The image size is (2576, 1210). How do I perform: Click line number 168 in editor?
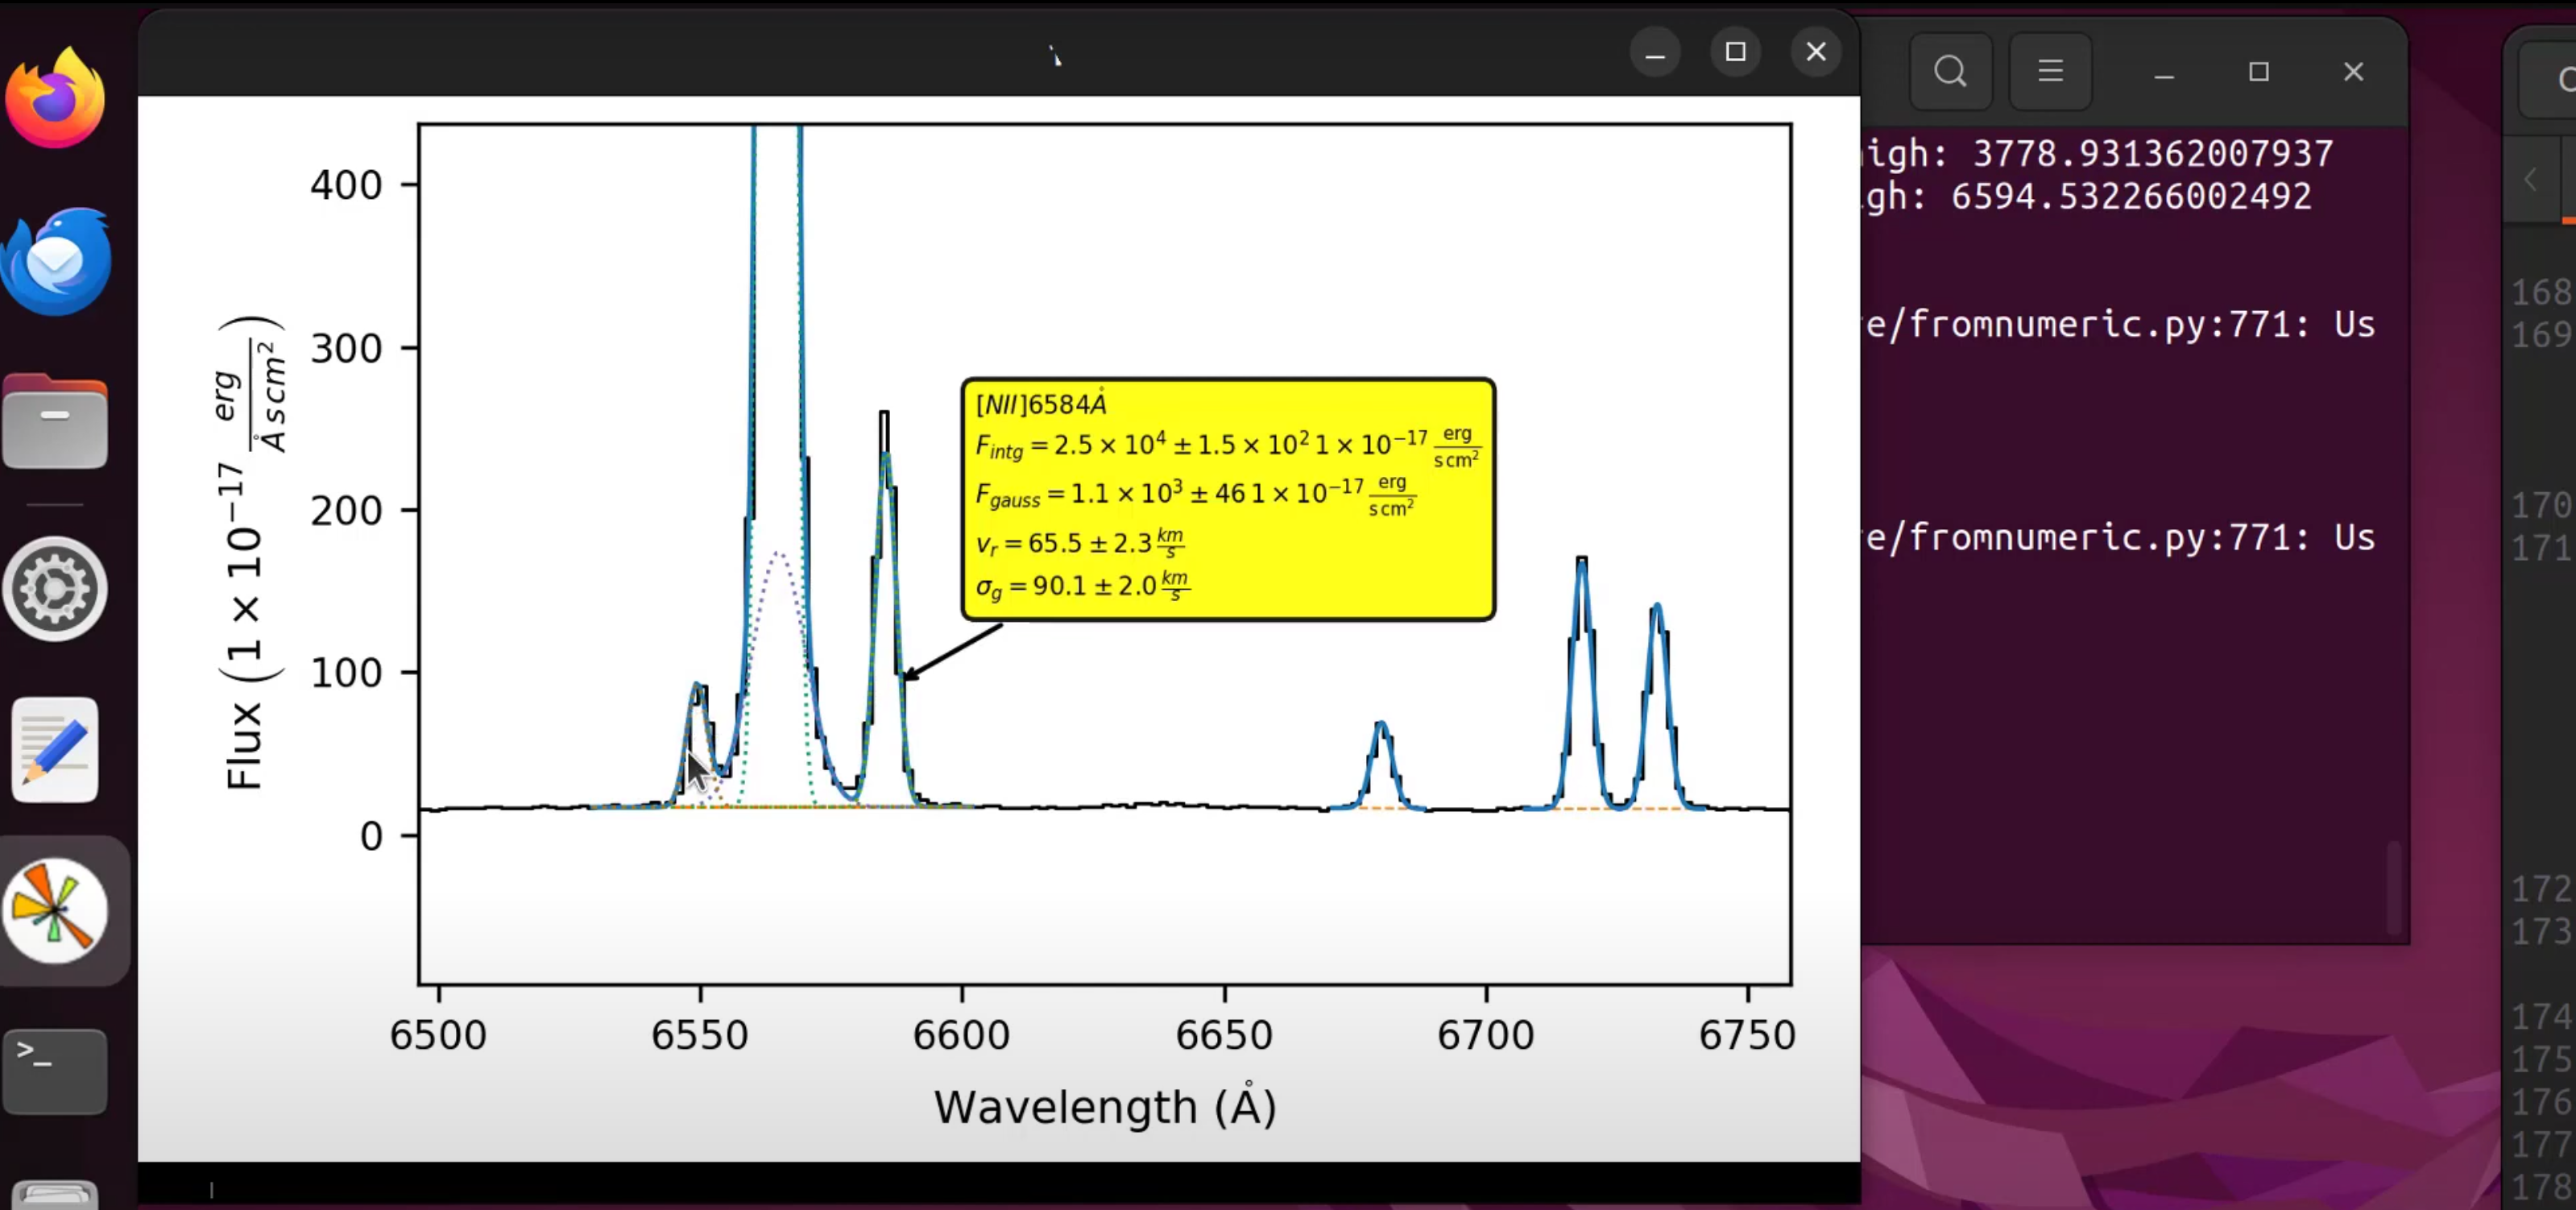pos(2541,292)
